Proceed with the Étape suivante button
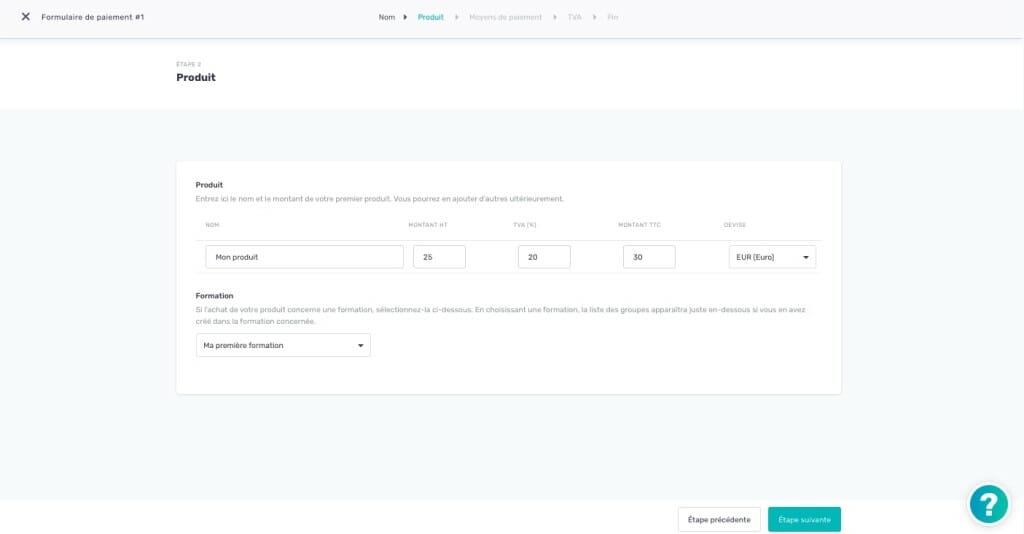The image size is (1024, 534). (805, 520)
